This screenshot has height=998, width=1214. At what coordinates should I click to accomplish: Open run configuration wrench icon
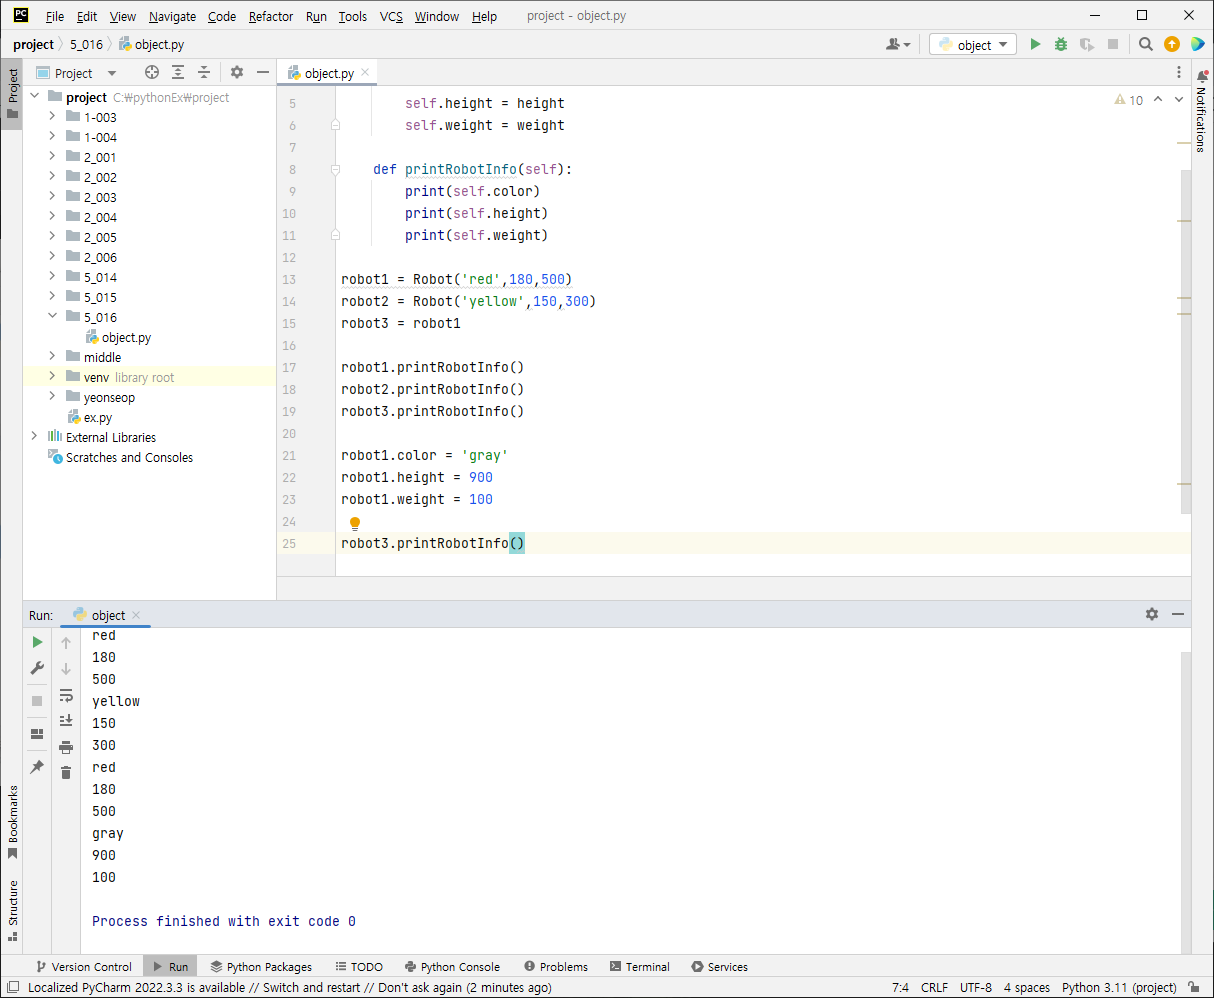[37, 668]
